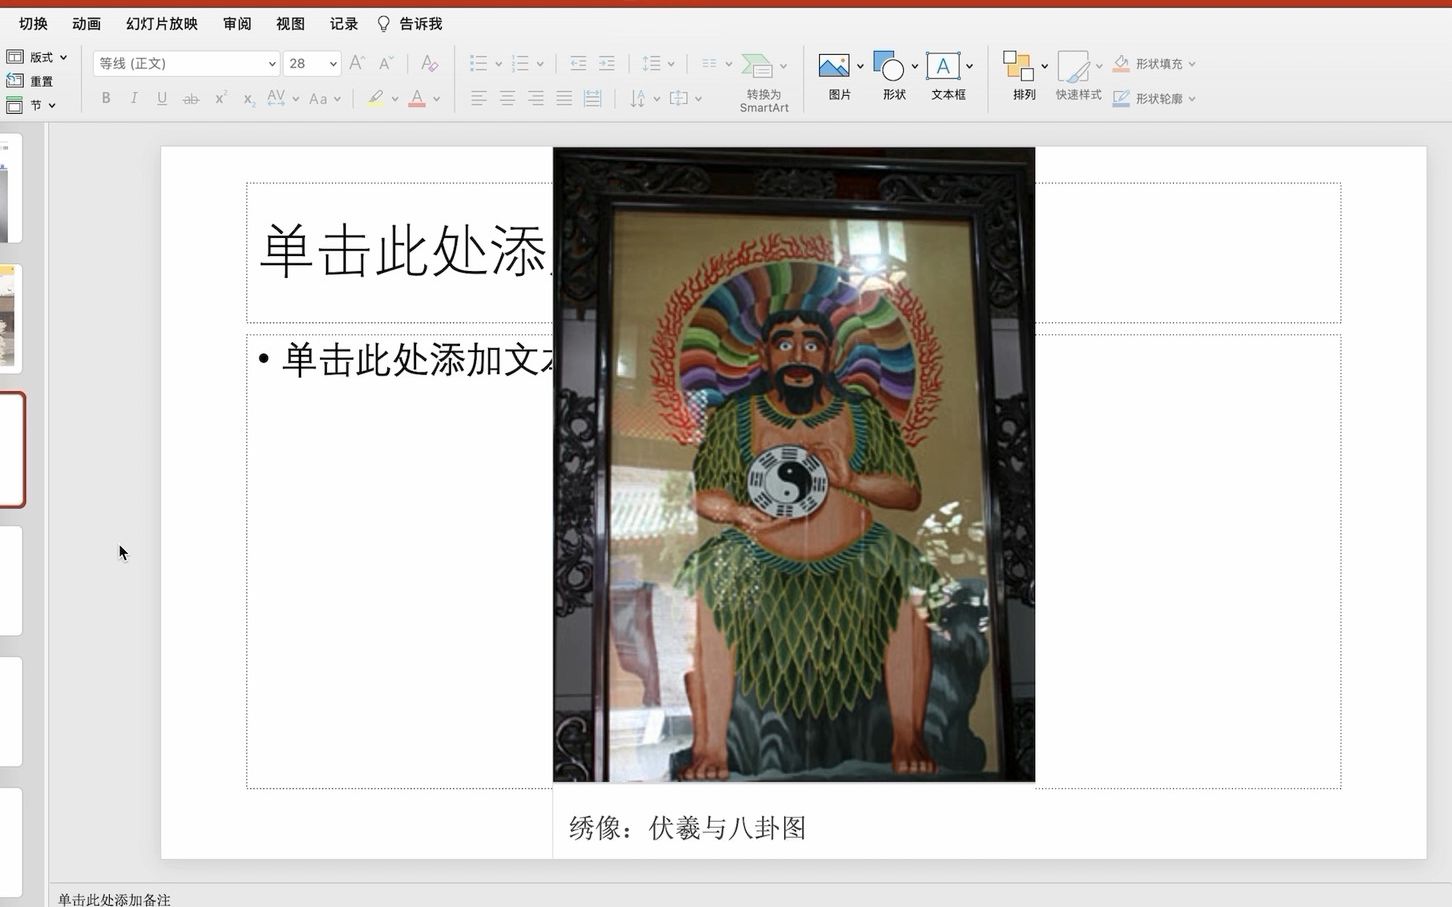Apply the red font color

(417, 98)
